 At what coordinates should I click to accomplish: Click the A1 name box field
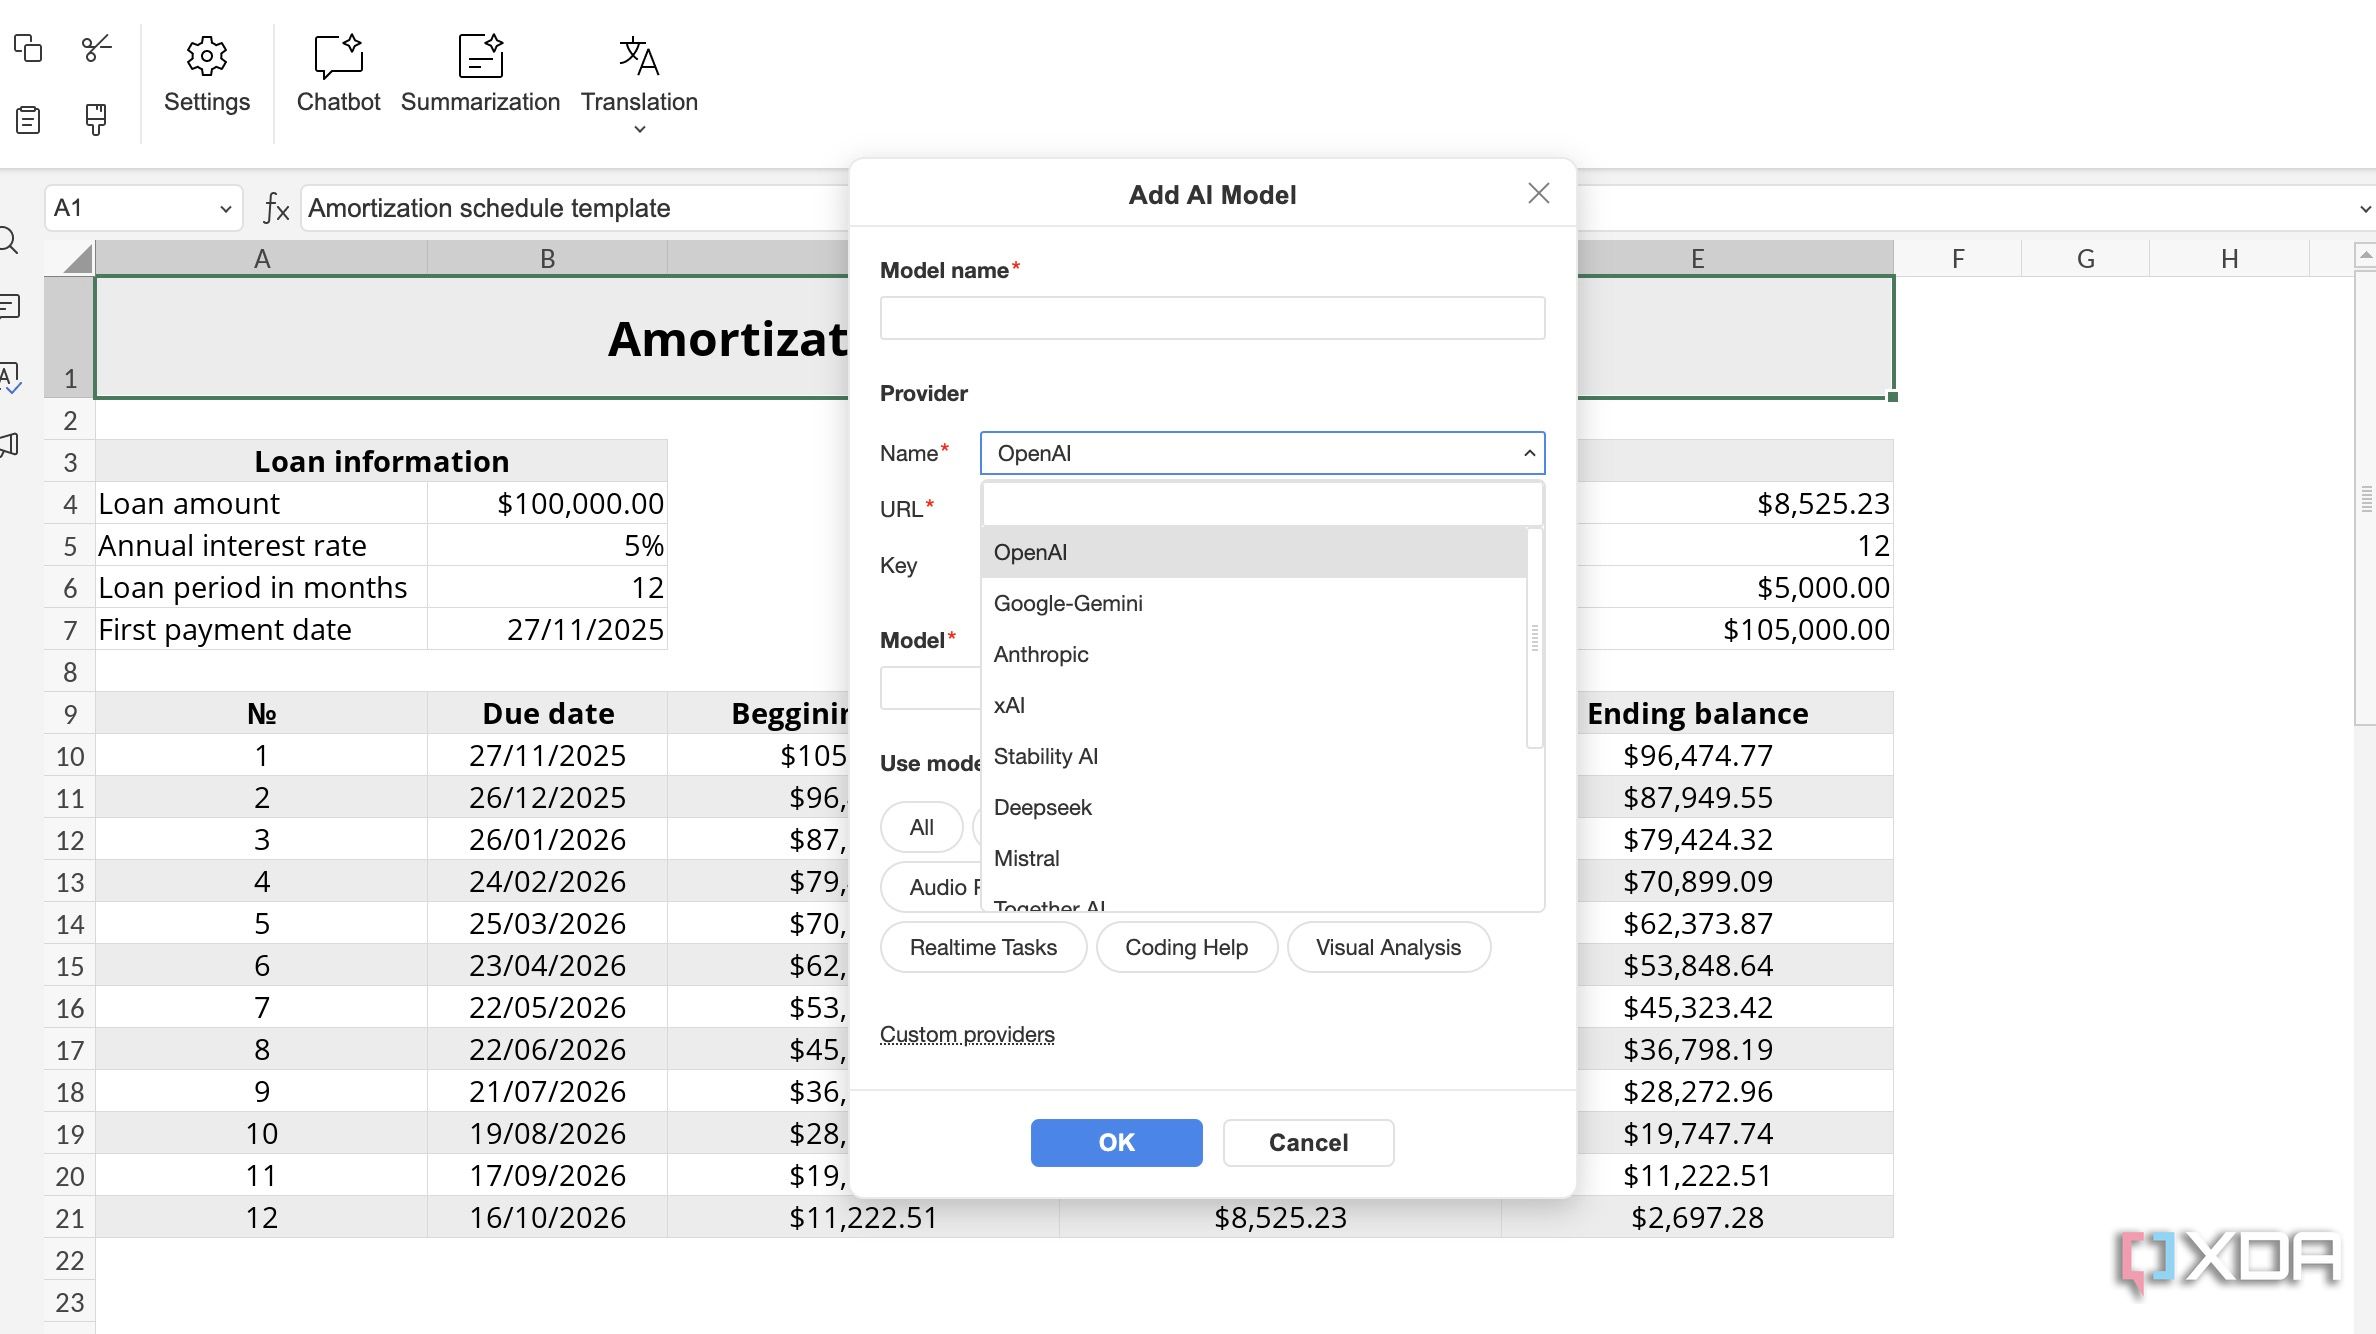tap(130, 208)
